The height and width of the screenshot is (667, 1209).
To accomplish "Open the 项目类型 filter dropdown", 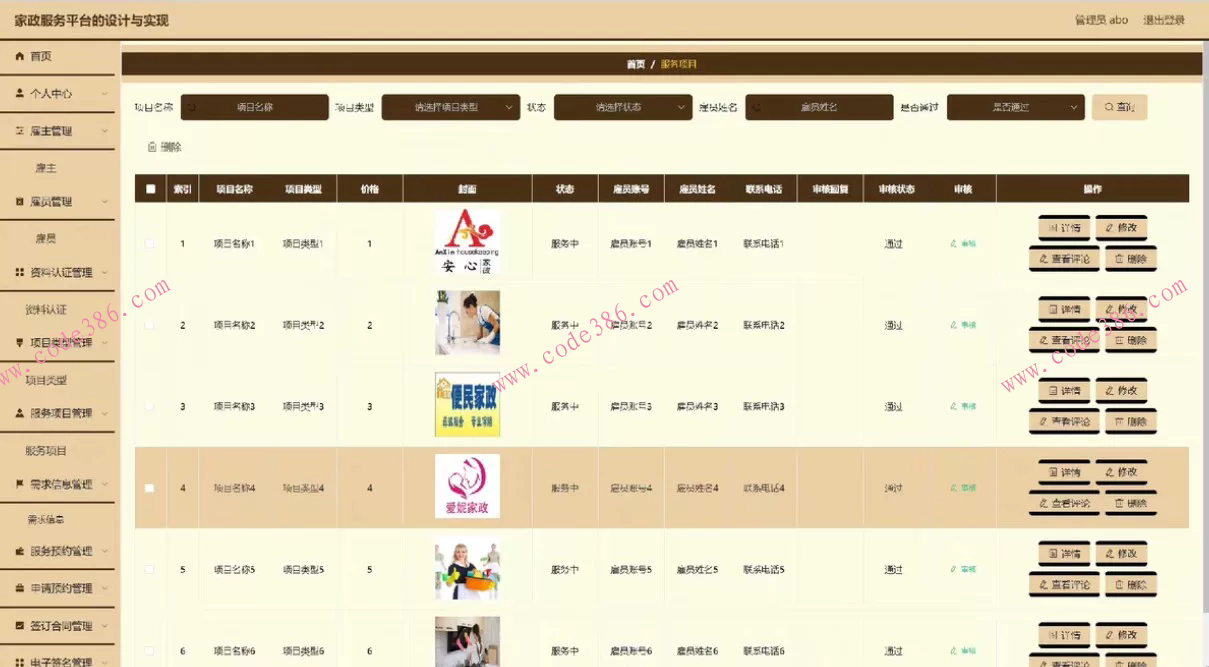I will pyautogui.click(x=451, y=107).
